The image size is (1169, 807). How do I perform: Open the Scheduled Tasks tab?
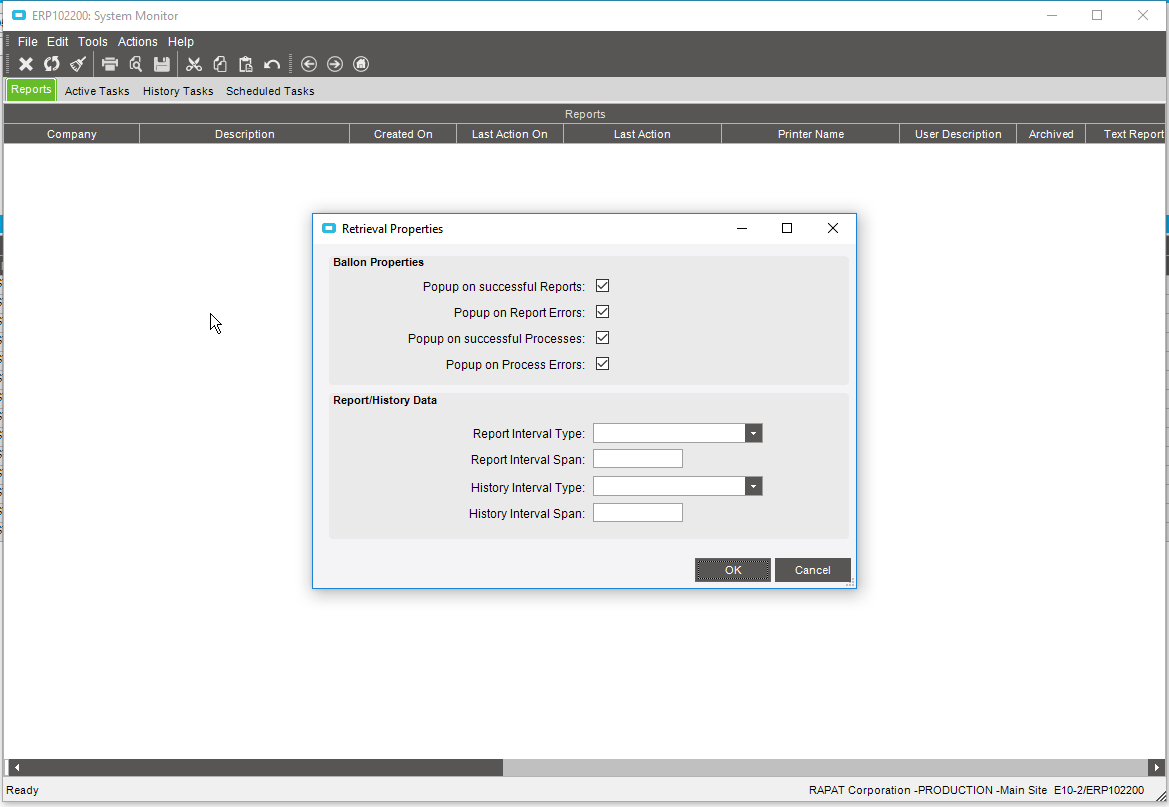tap(270, 91)
